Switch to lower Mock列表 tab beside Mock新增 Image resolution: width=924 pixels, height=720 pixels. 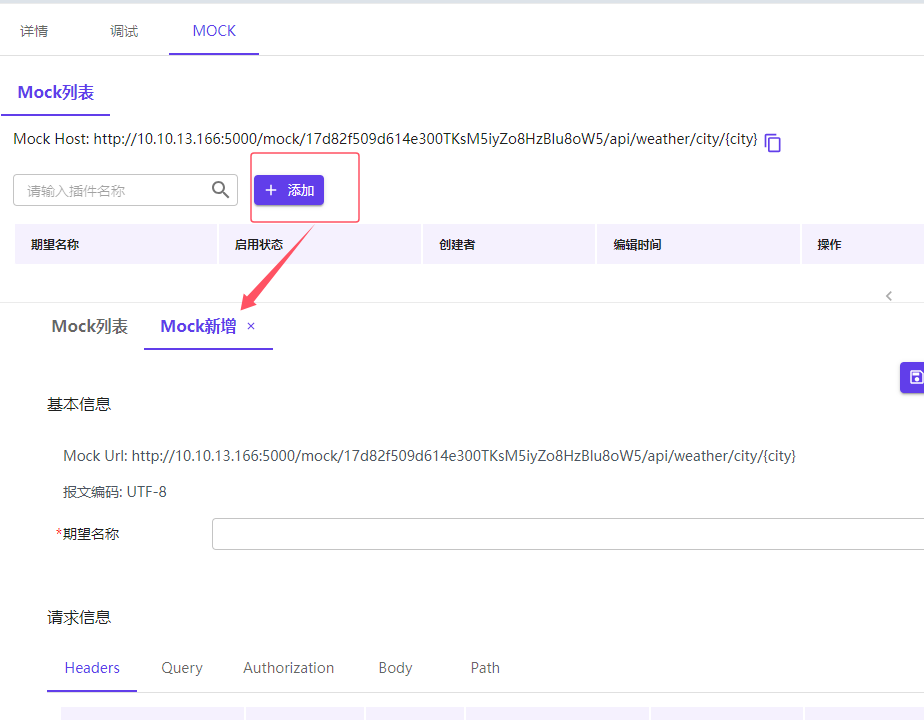pos(90,326)
